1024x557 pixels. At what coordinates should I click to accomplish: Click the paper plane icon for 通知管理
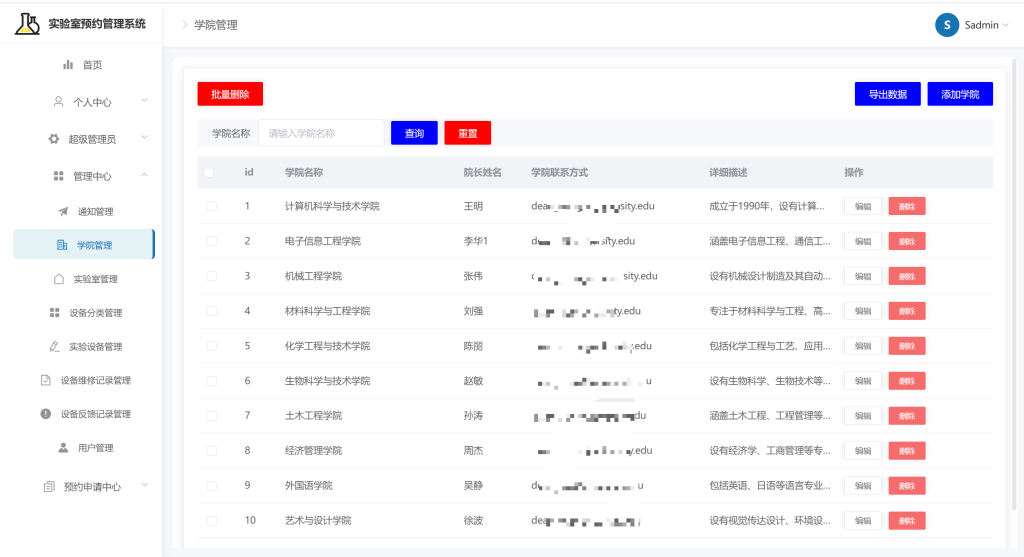(x=63, y=211)
